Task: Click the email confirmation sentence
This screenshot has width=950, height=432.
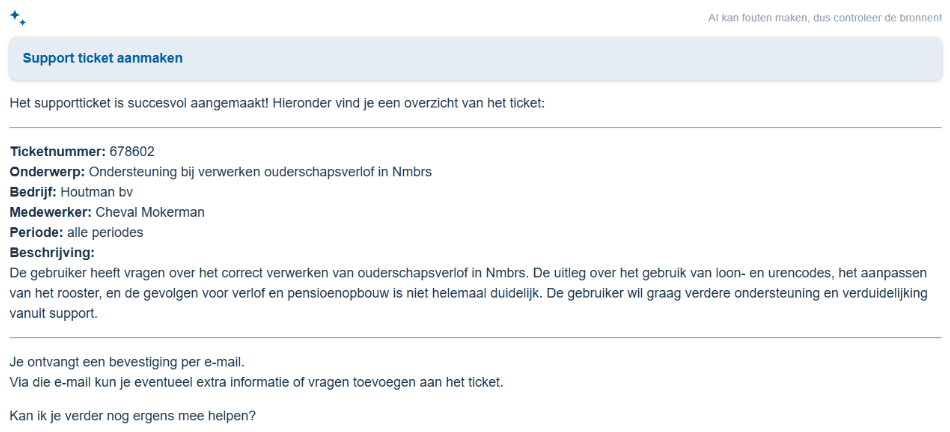Action: click(x=127, y=363)
